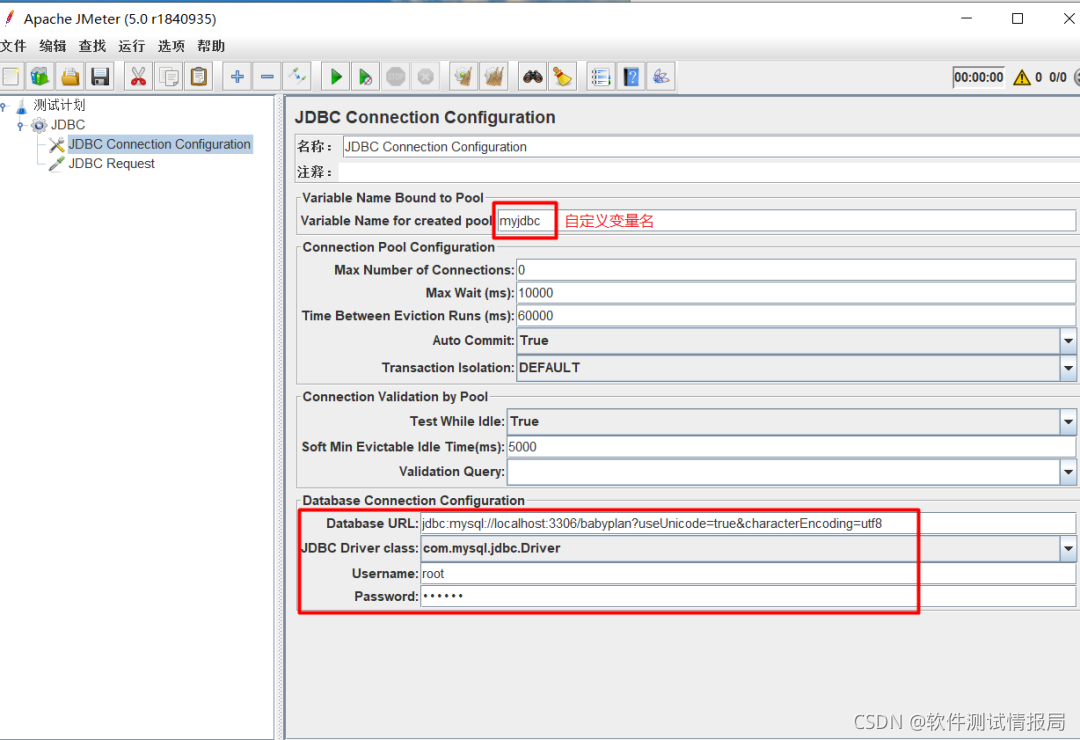Click the Paste clipboard icon
Screen dimensions: 1080x740
[x=199, y=76]
